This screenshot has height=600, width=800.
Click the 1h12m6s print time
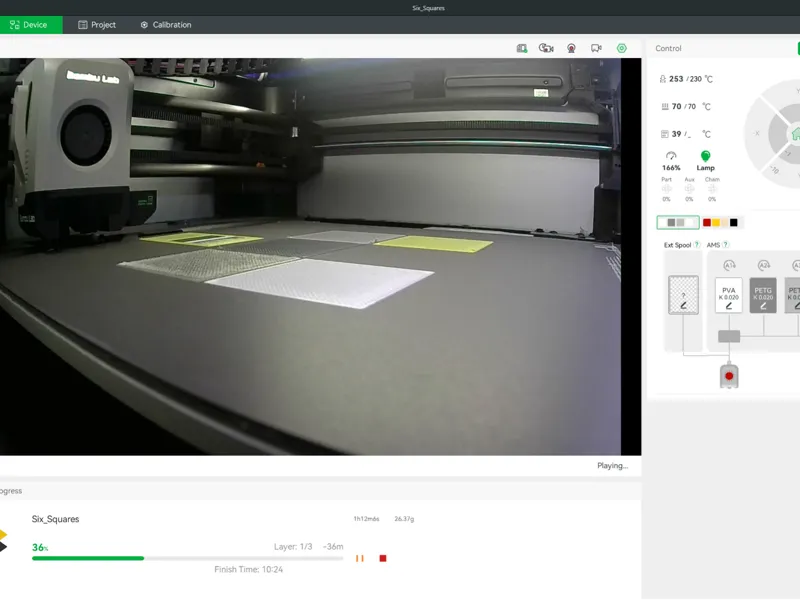pos(366,519)
